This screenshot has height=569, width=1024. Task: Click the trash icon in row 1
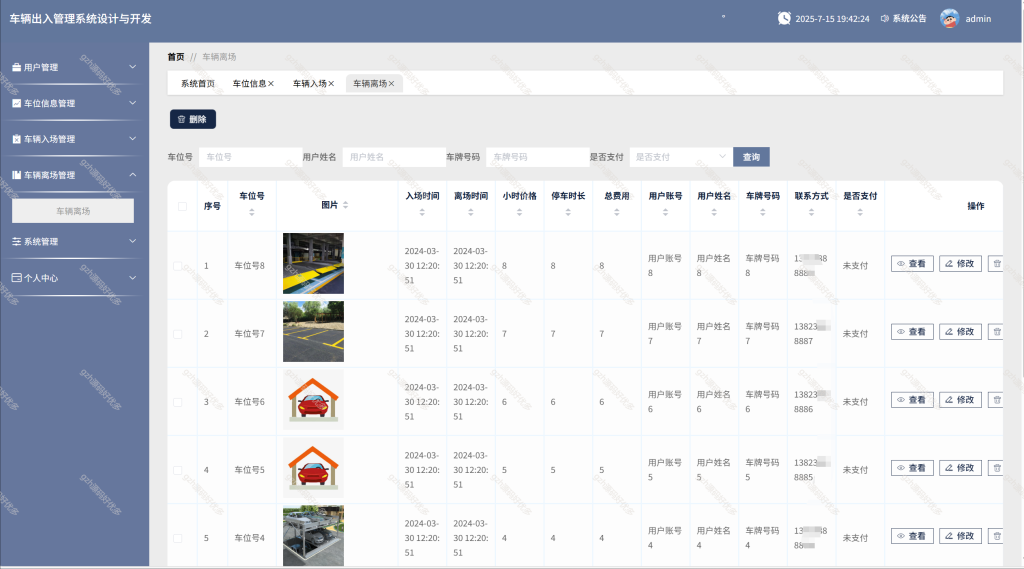pyautogui.click(x=997, y=264)
